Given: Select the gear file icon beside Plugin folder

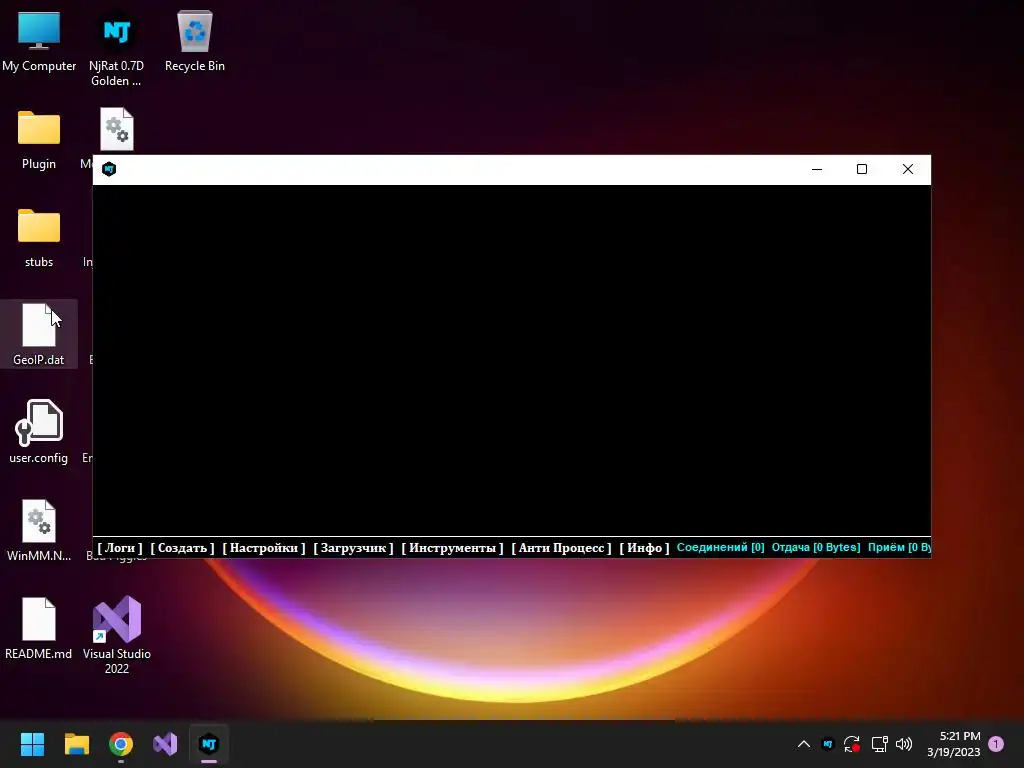Looking at the screenshot, I should click(x=117, y=129).
